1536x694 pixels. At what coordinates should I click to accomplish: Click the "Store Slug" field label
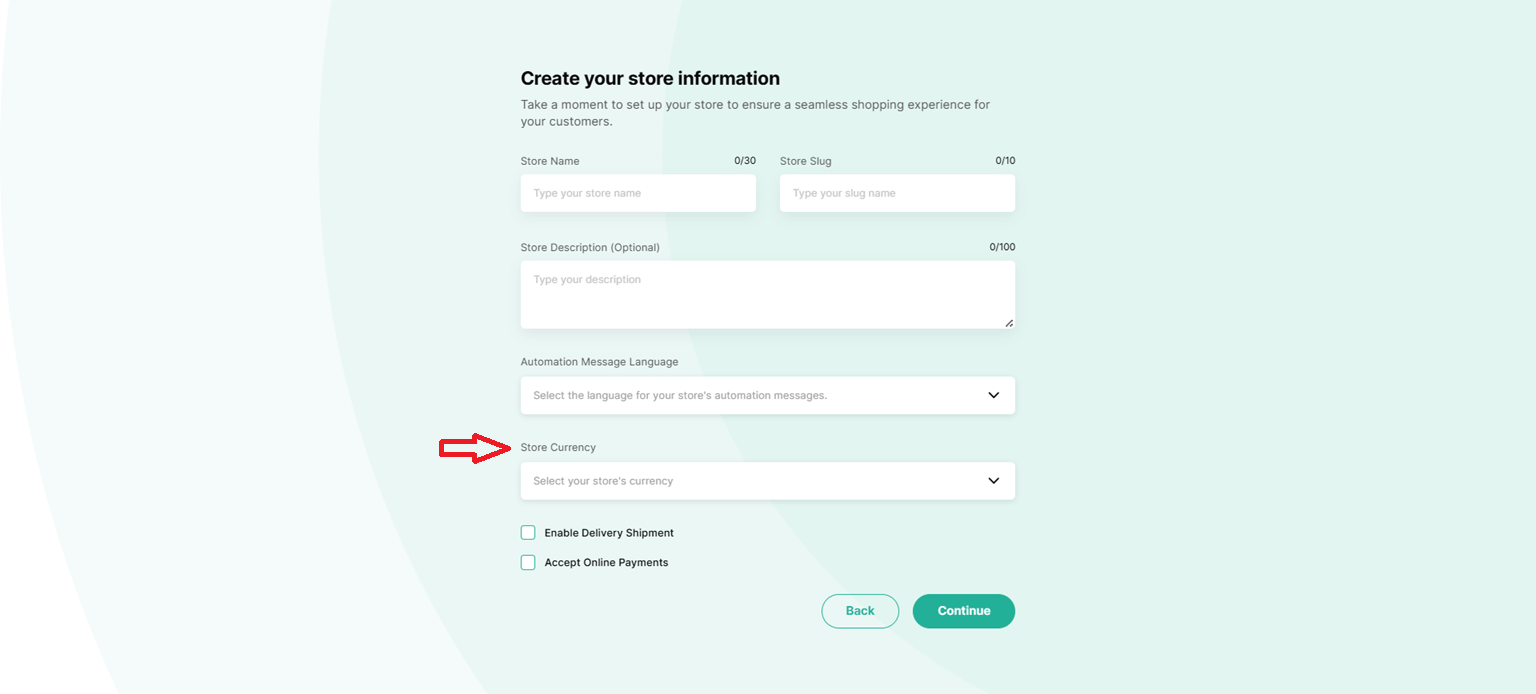[805, 161]
